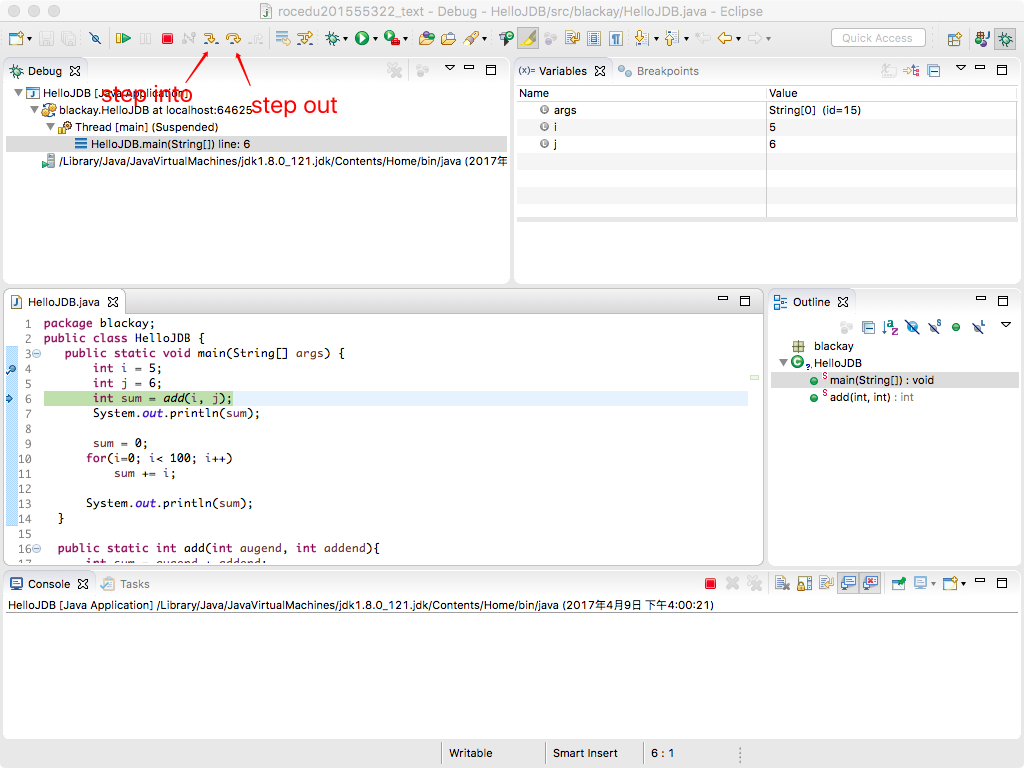Toggle Mark Occurrences highlighter icon
Screen dimensions: 1024x768
click(x=528, y=39)
